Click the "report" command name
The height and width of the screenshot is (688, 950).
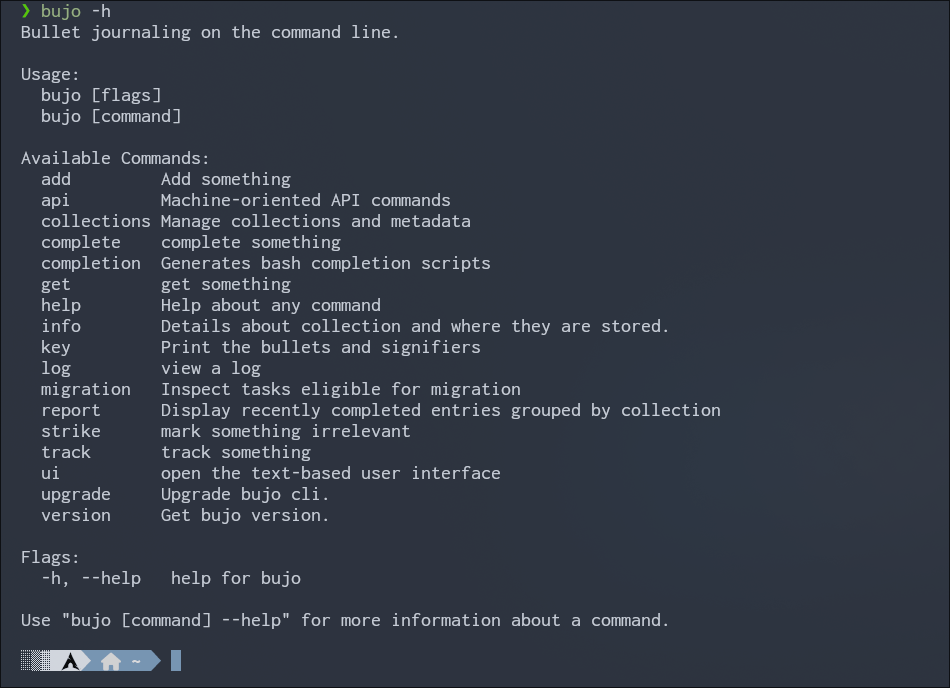(71, 410)
